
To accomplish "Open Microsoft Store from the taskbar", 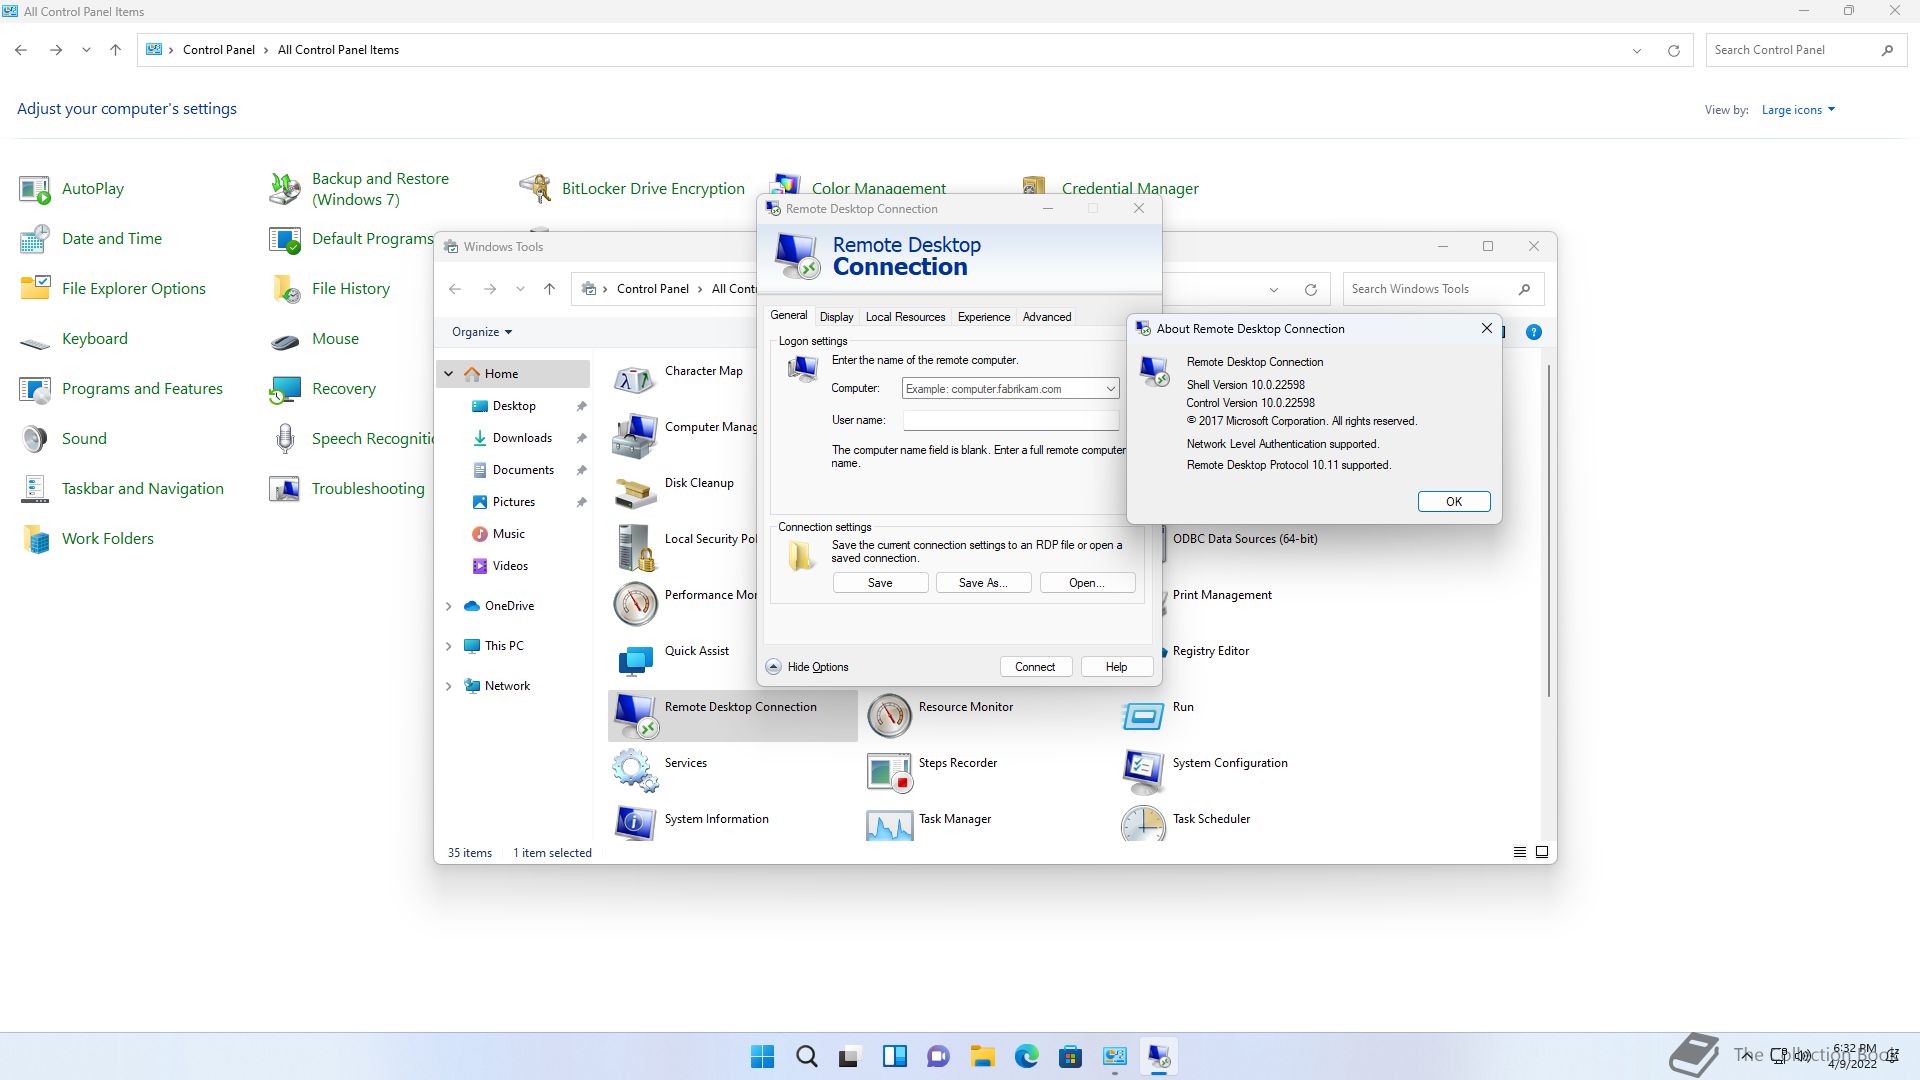I will click(x=1070, y=1056).
